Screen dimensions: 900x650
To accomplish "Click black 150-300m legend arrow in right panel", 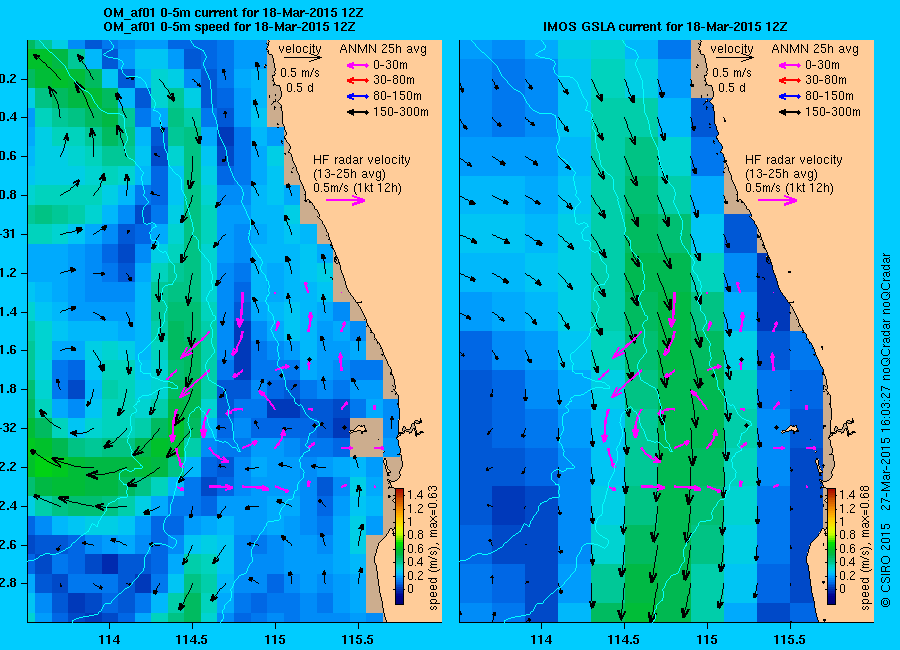I will point(790,113).
